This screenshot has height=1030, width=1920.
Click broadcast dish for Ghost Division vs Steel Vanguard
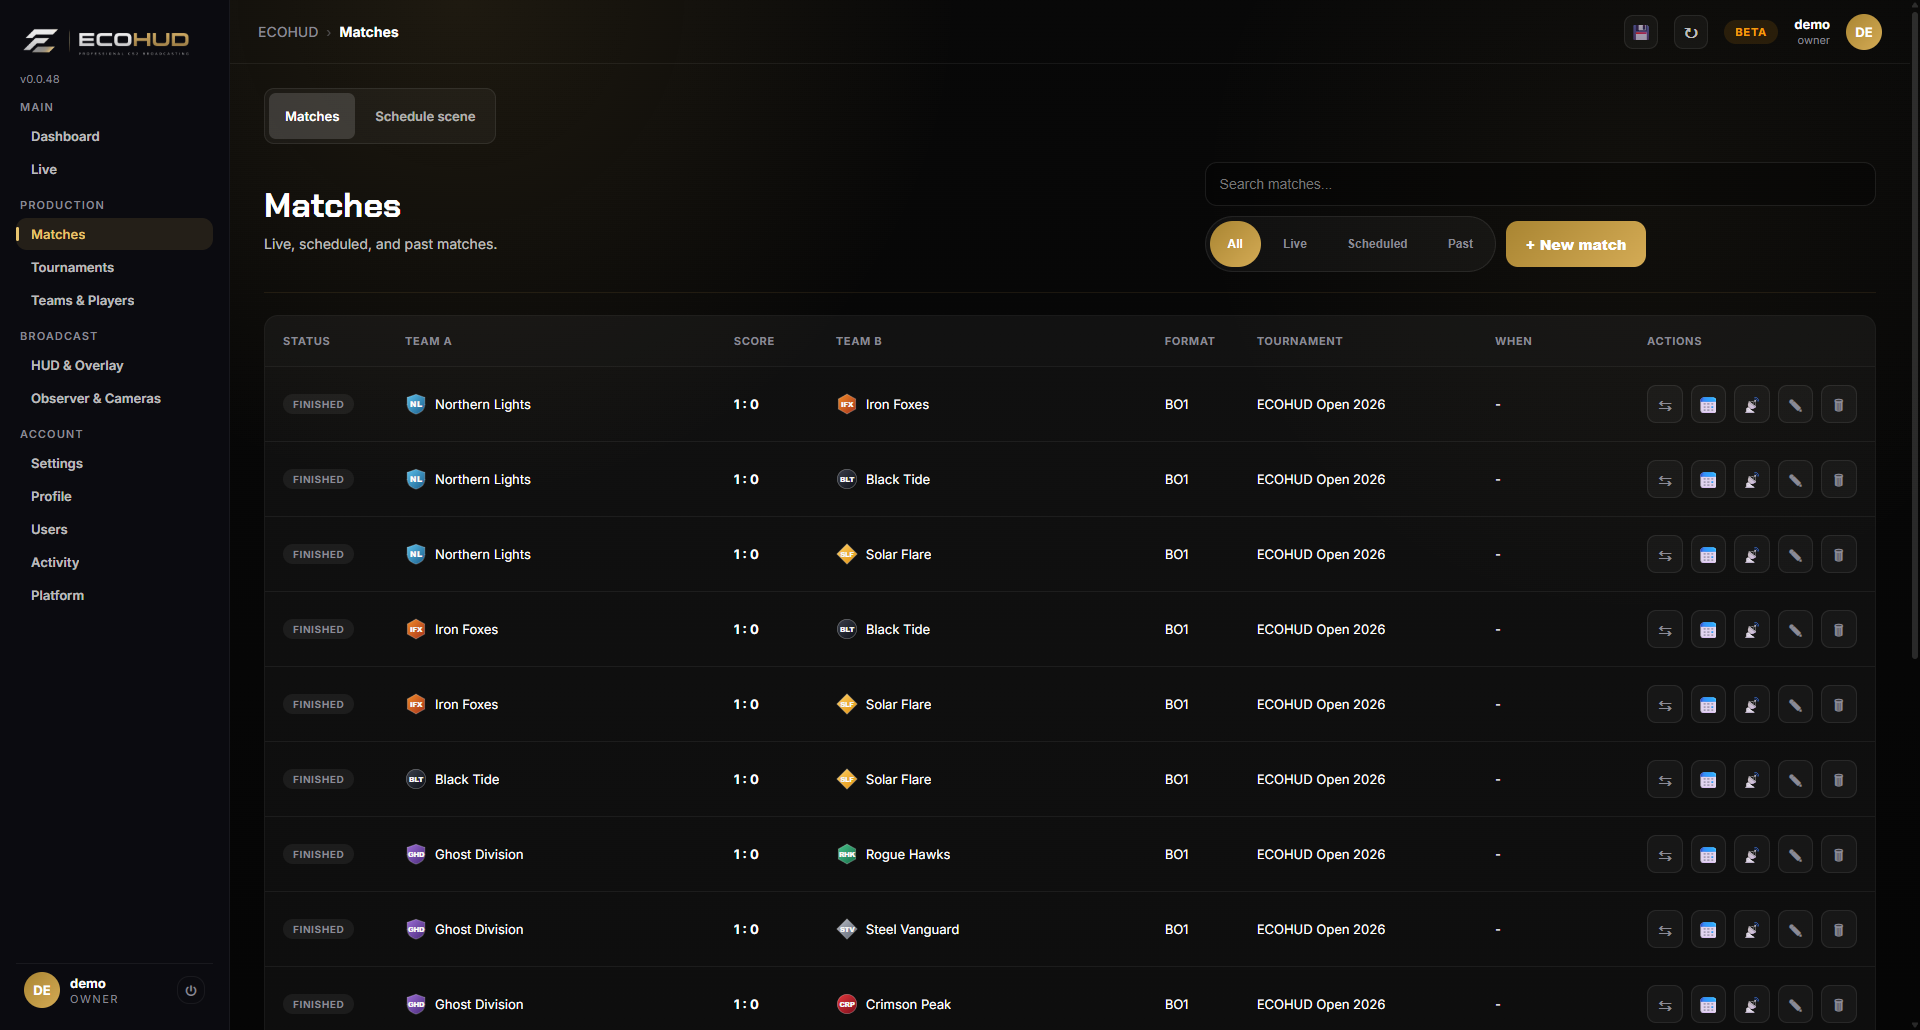coord(1752,930)
